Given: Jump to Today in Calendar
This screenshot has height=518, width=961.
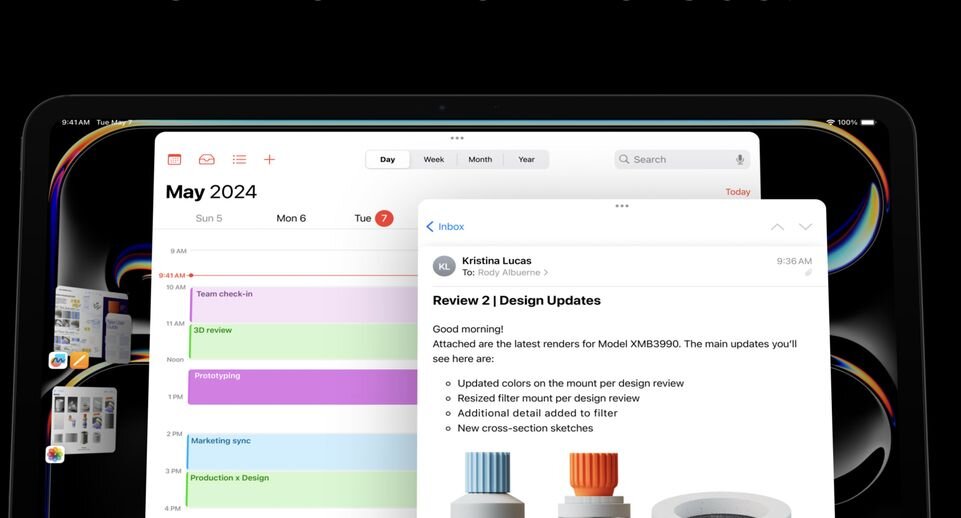Looking at the screenshot, I should point(737,192).
